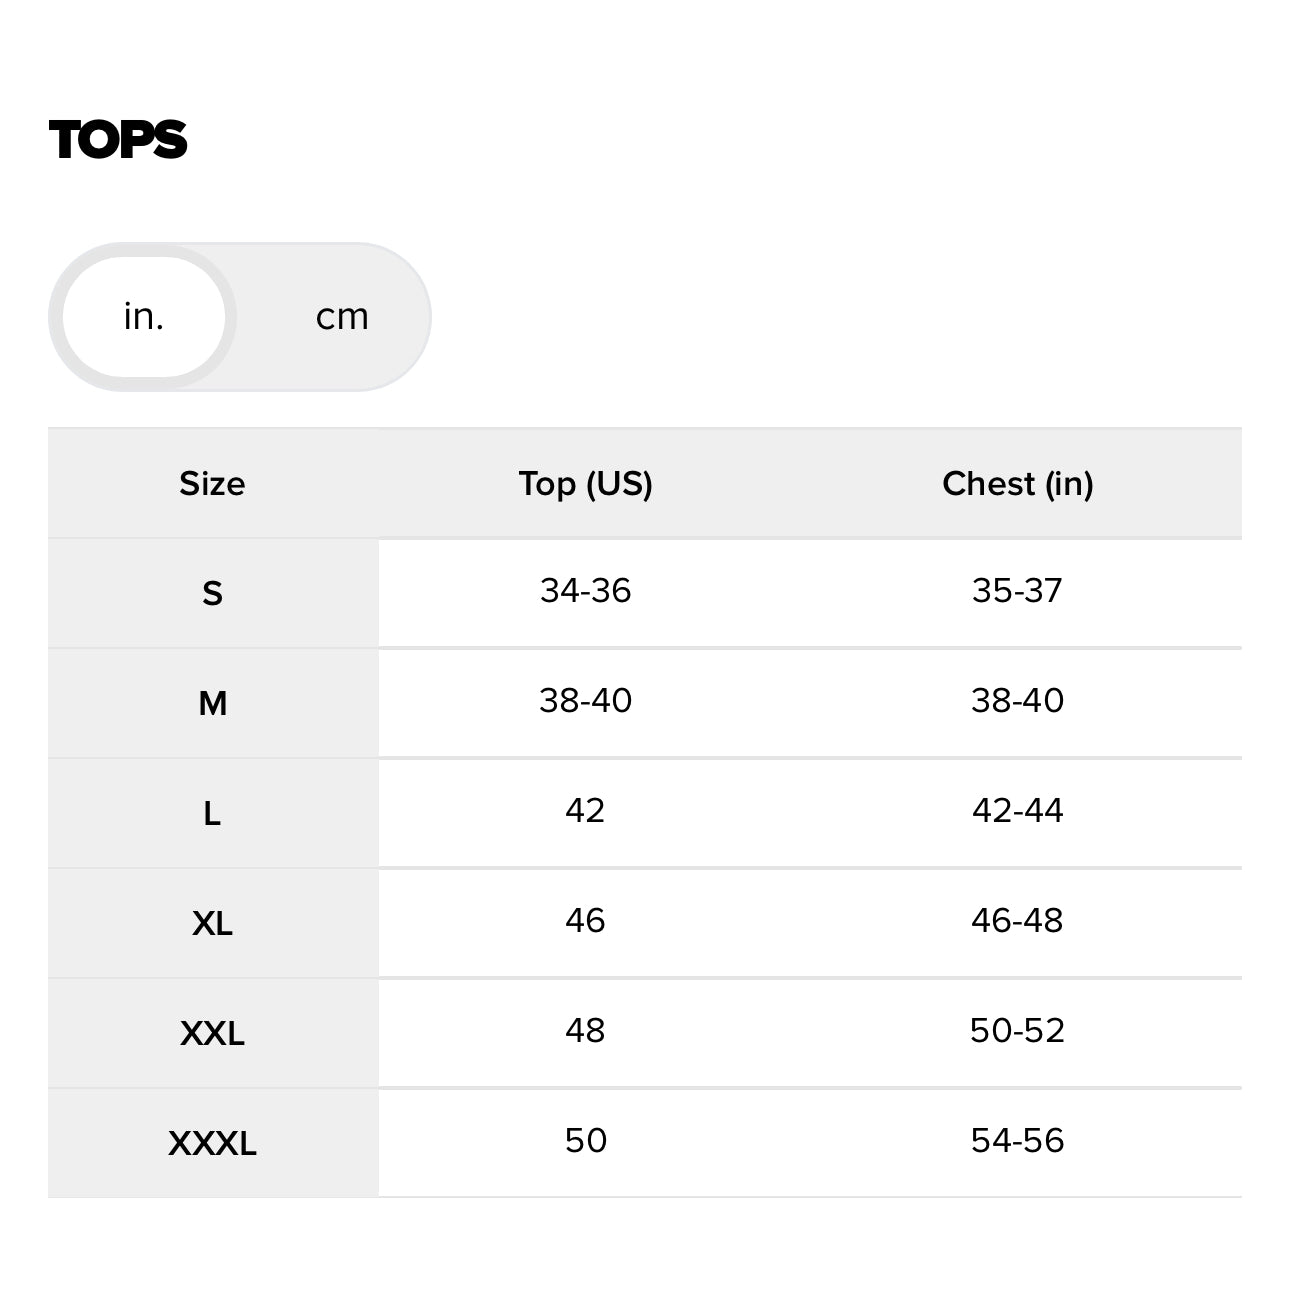Click the 54-56 chest measurement cell
The width and height of the screenshot is (1290, 1304).
tap(1017, 1141)
